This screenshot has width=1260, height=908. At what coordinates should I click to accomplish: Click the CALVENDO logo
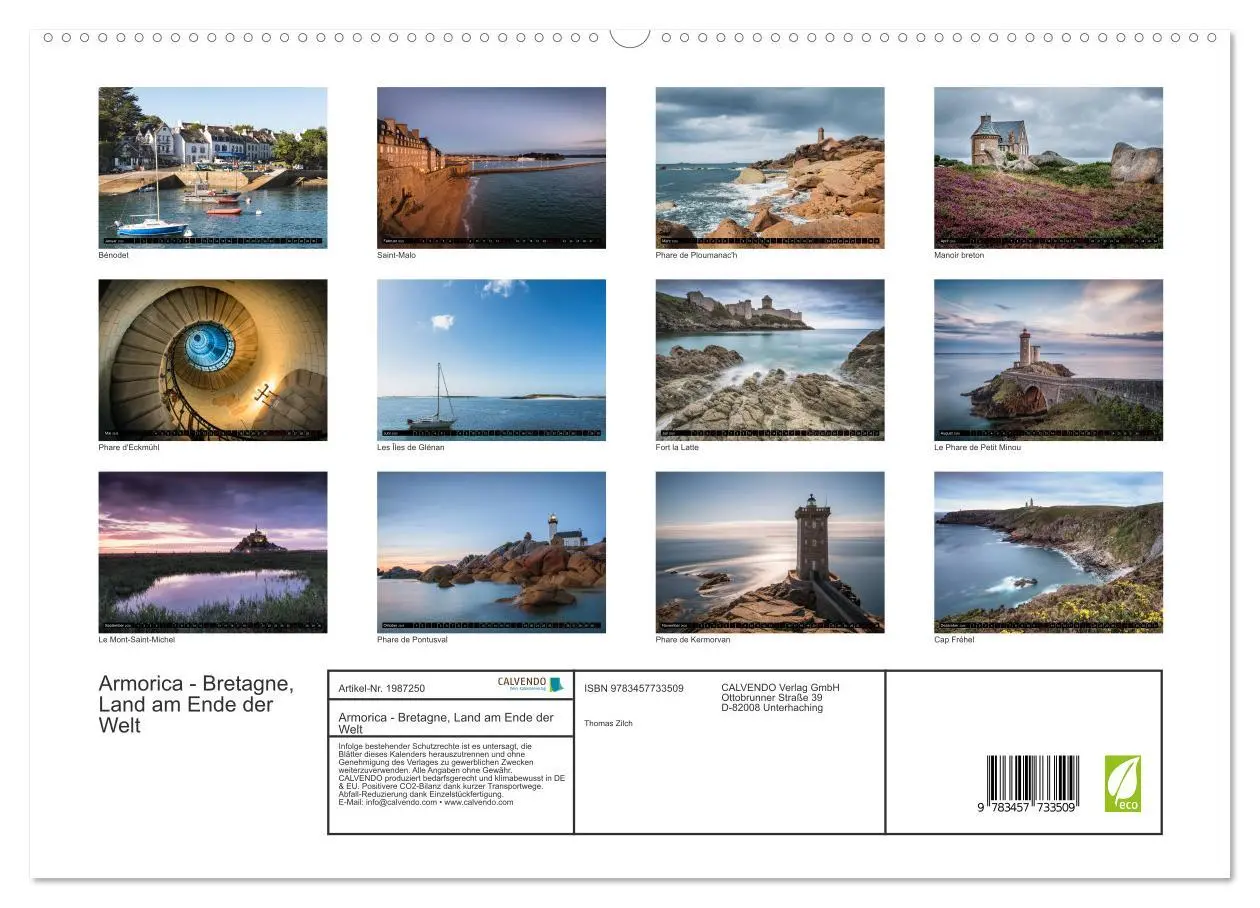531,684
